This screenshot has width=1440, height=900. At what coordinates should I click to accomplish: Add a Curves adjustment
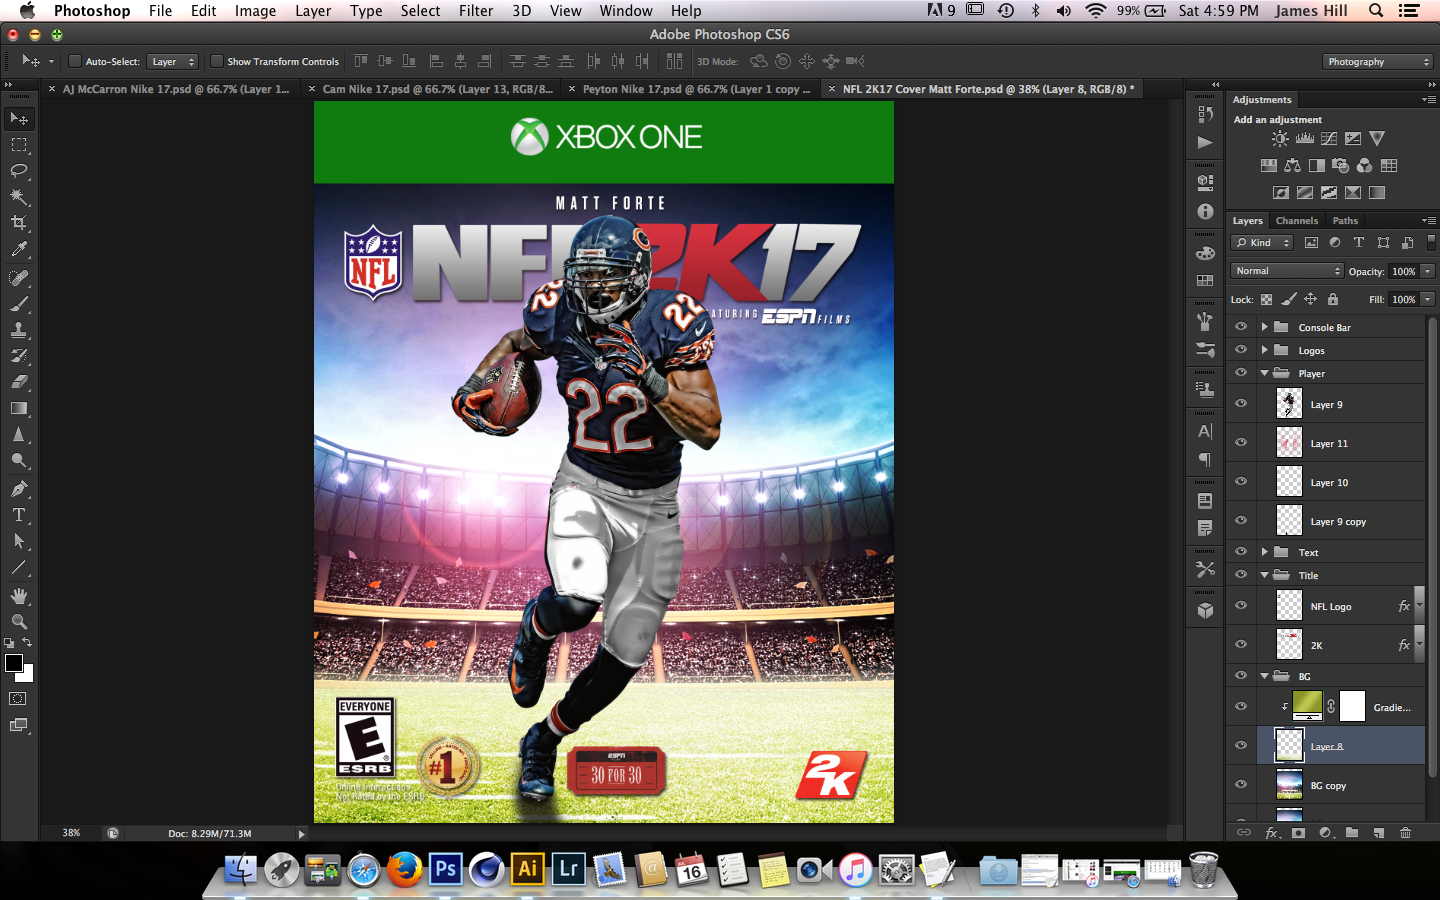(x=1329, y=139)
